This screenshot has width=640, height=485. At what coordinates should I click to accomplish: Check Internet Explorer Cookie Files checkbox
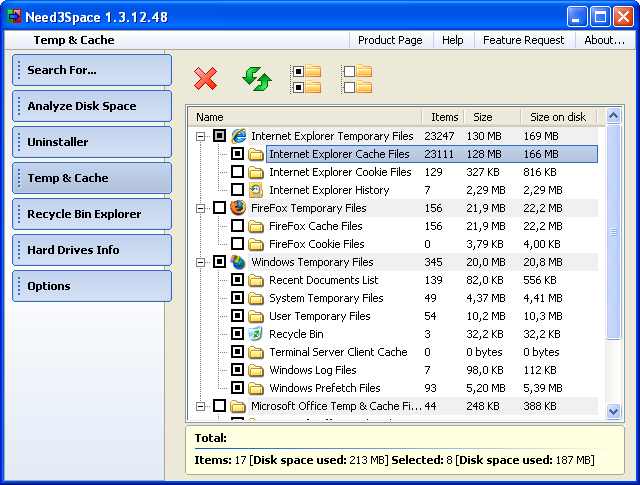pyautogui.click(x=237, y=171)
